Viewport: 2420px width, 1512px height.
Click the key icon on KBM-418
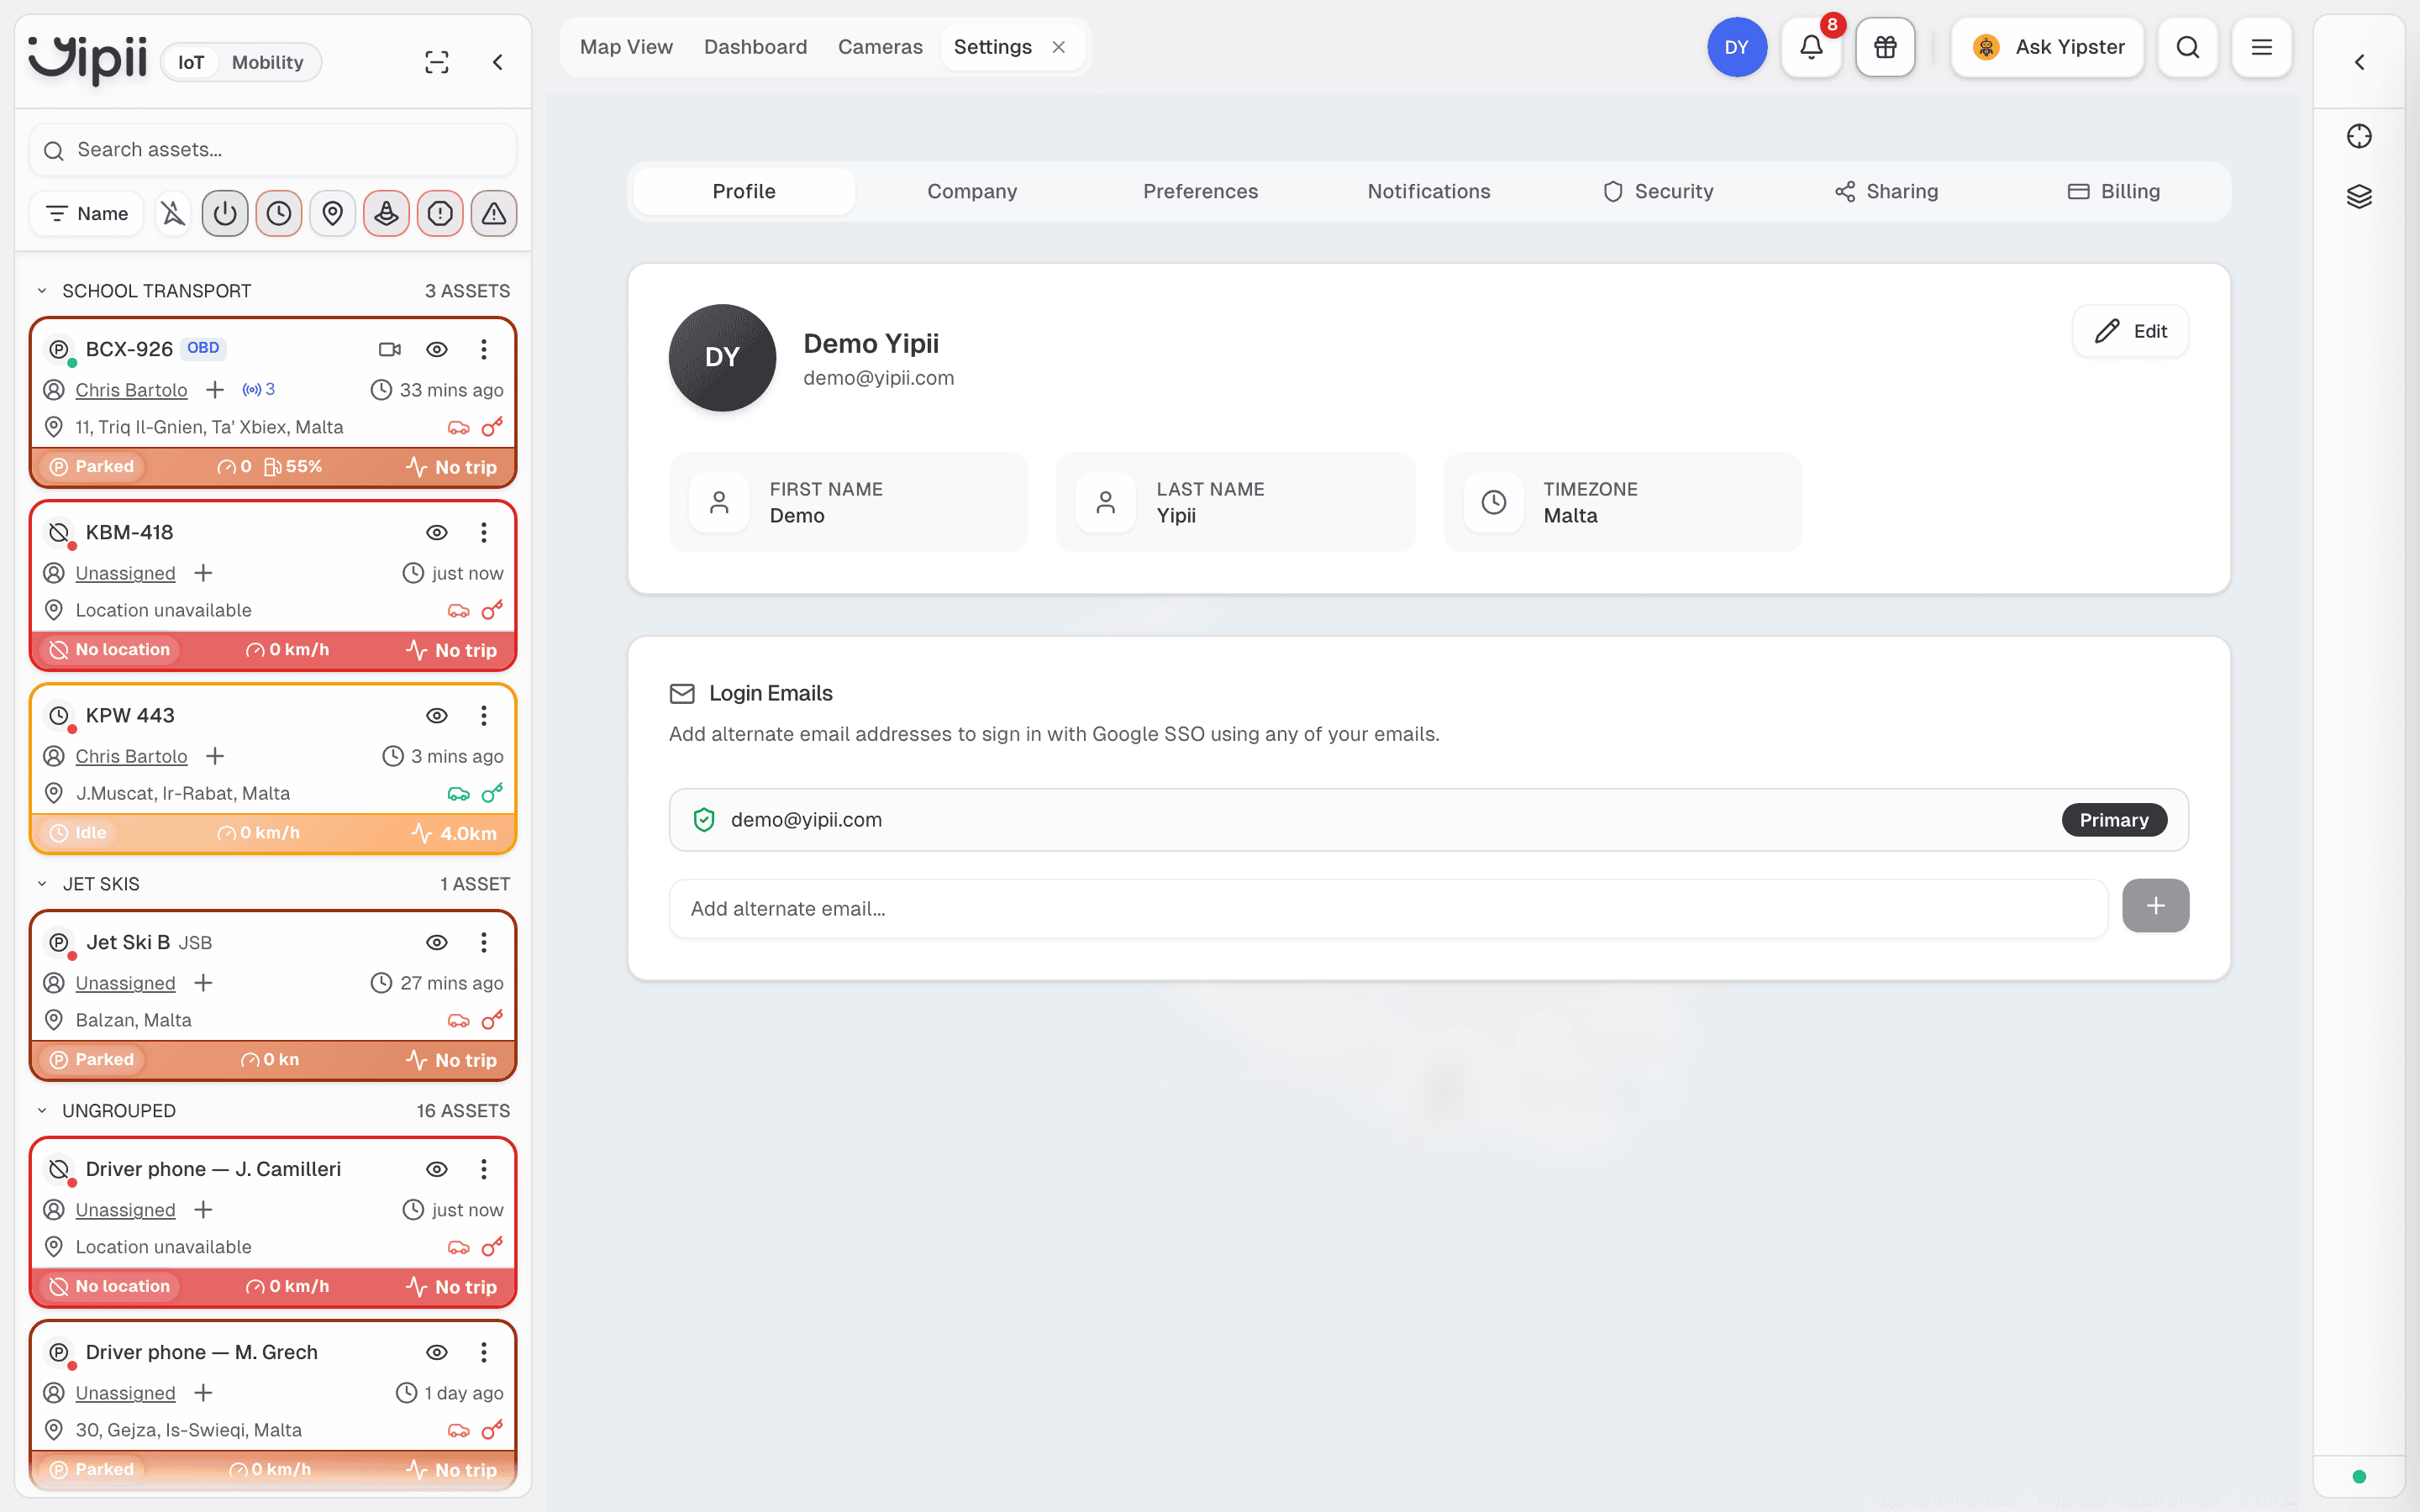[492, 610]
